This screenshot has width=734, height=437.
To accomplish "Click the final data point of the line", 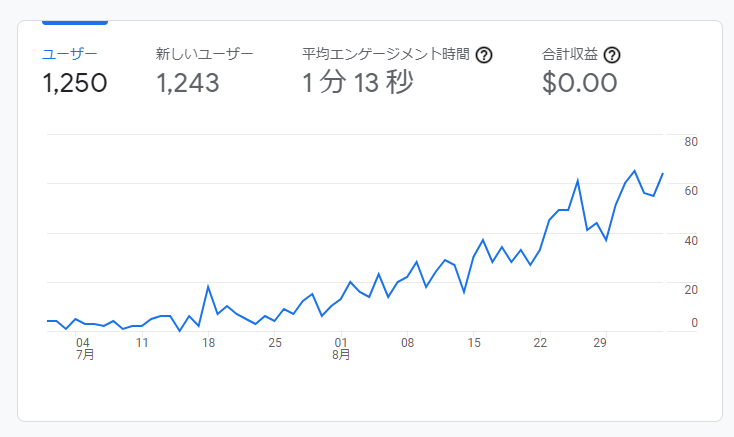I will 662,174.
